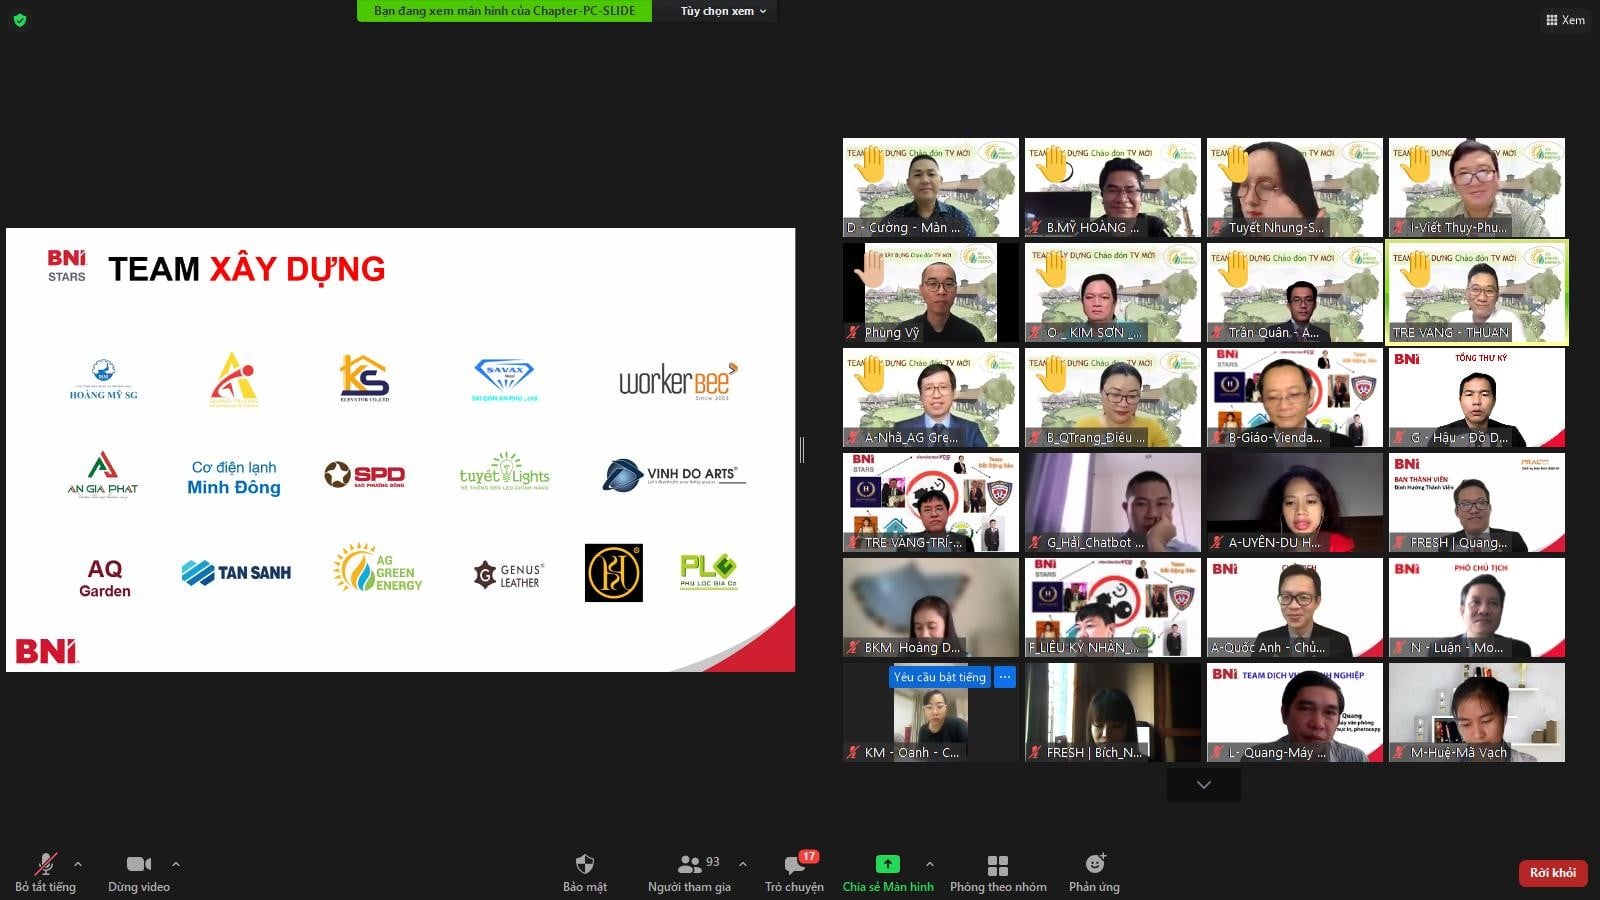Select A-Quốc Anh video tile

tap(1295, 607)
